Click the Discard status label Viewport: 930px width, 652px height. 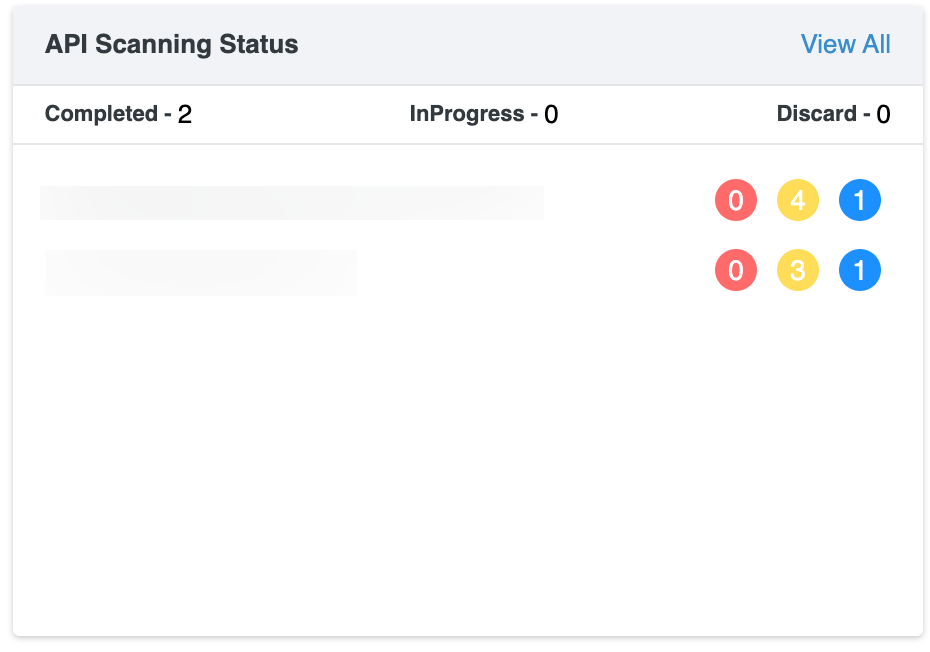(816, 114)
